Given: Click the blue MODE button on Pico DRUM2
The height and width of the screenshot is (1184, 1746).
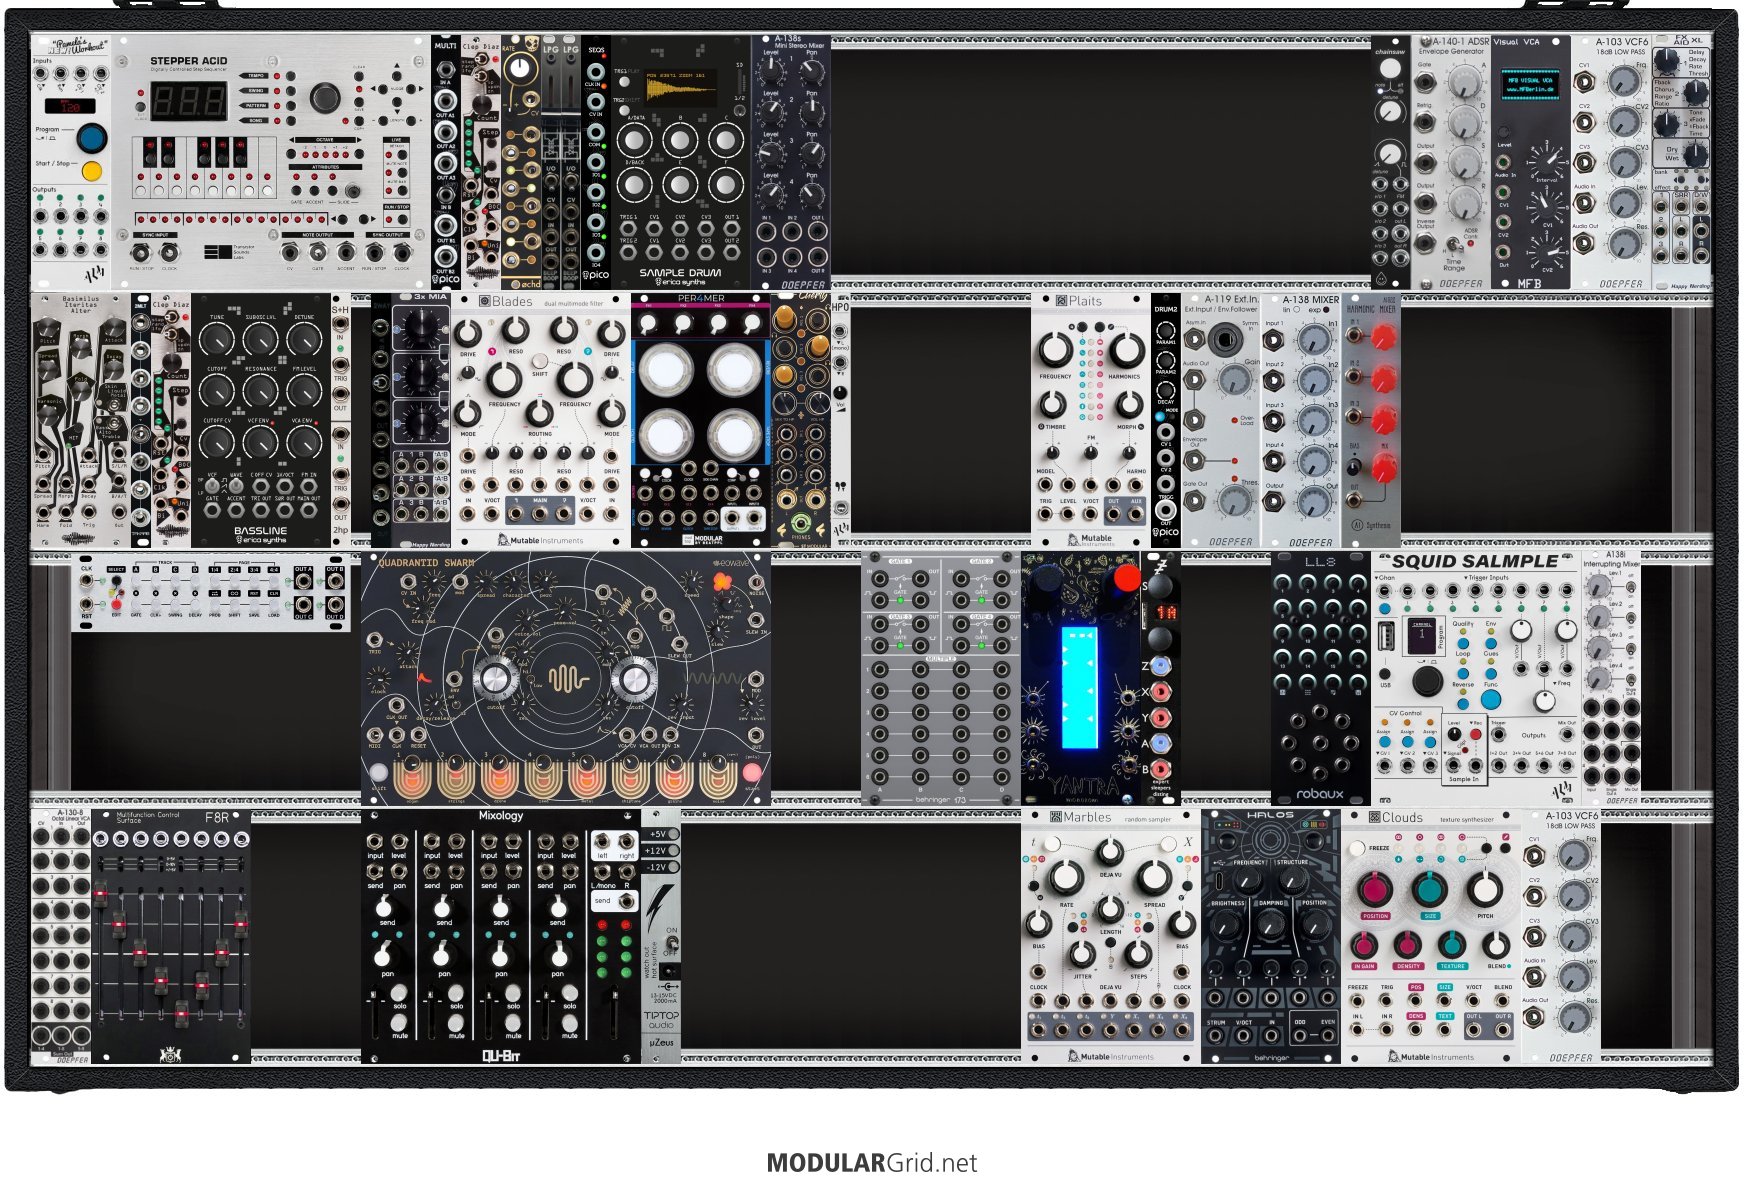Looking at the screenshot, I should (x=1159, y=416).
